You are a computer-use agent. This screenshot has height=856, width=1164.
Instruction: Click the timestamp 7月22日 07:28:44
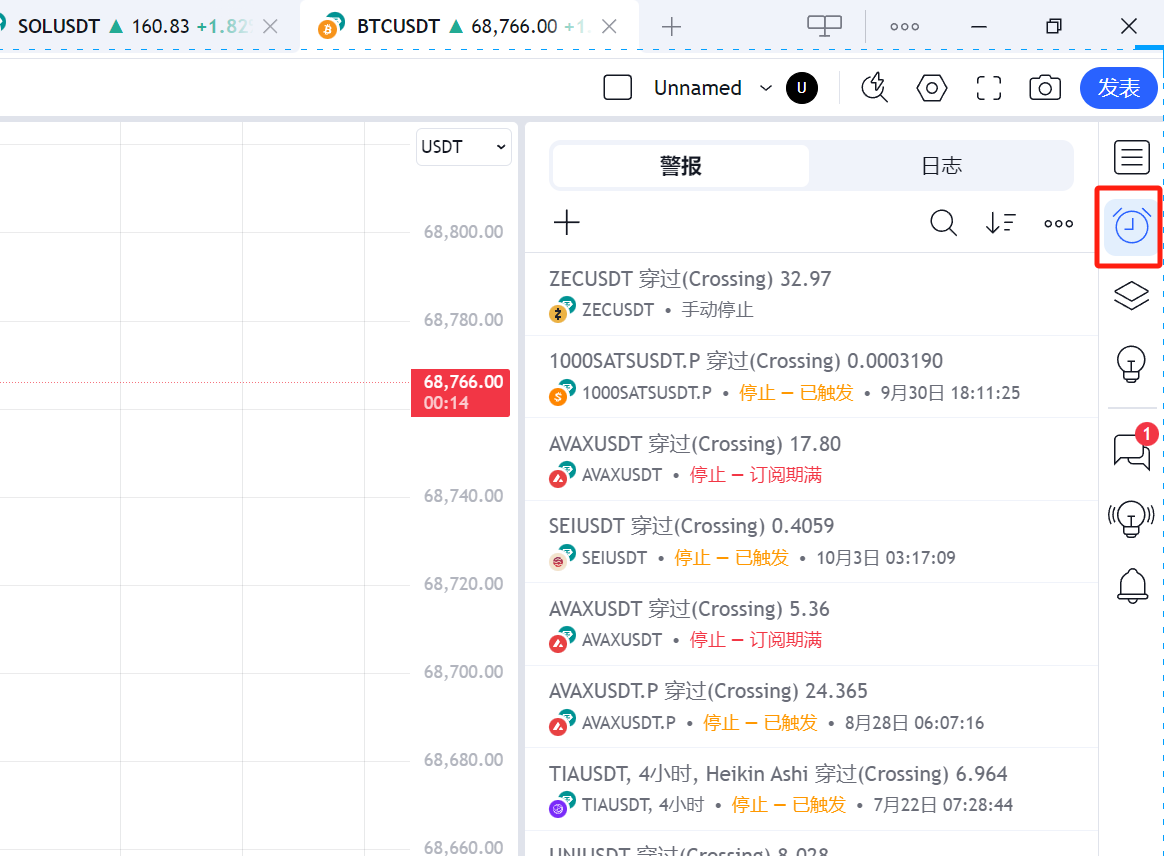[x=943, y=805]
